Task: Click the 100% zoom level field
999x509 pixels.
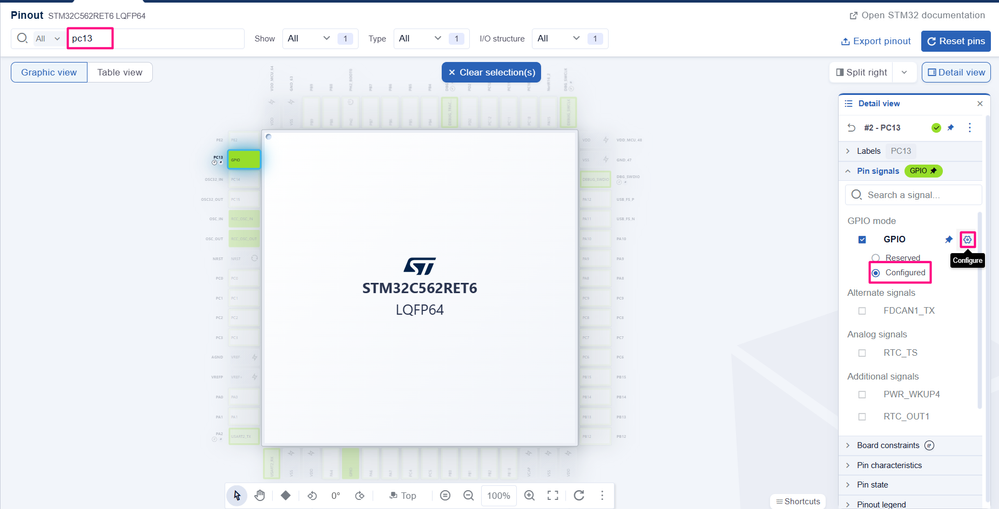Action: 499,496
